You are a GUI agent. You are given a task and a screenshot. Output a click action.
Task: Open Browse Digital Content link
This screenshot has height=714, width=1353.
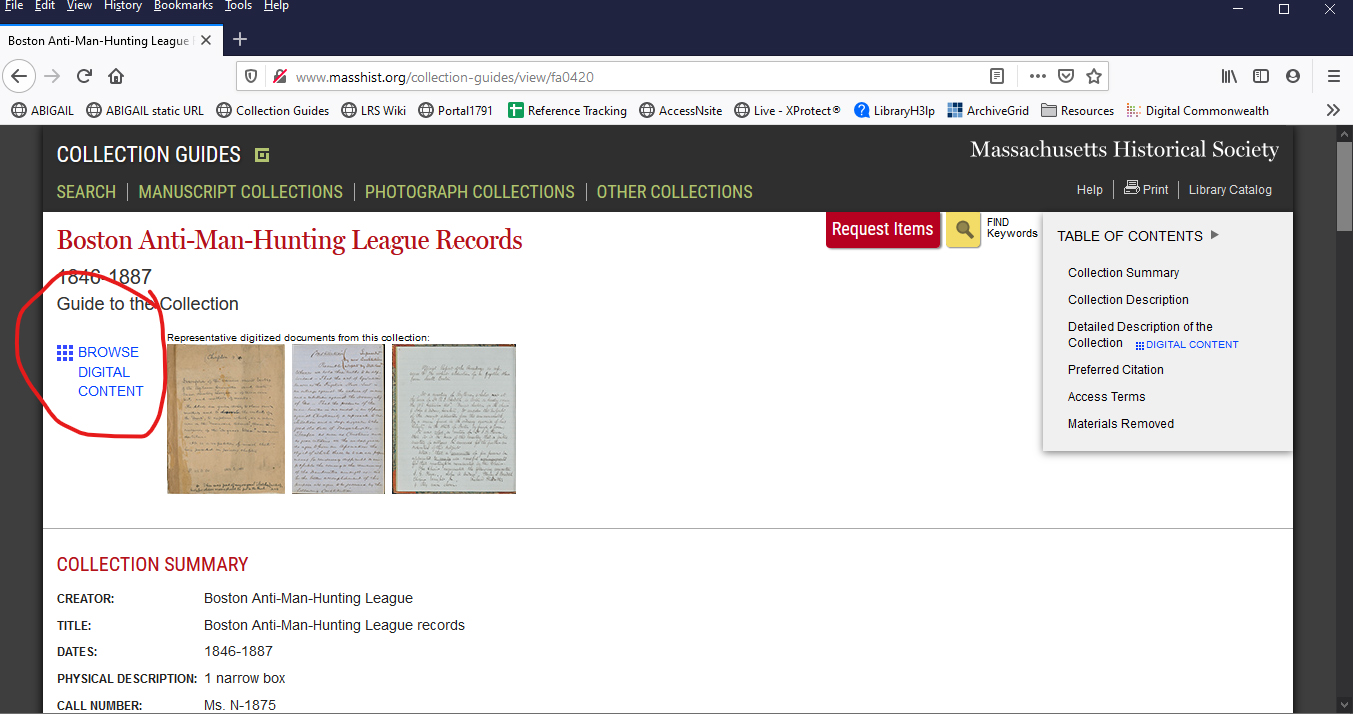110,371
